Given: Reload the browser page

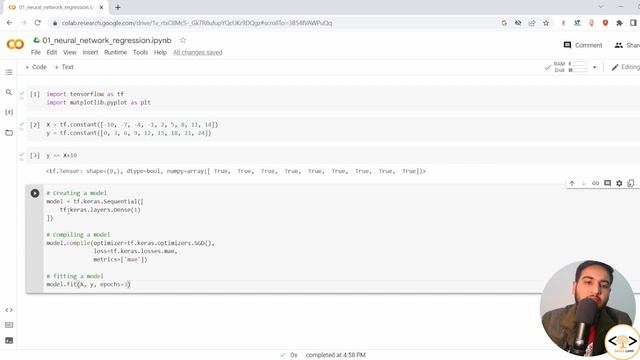Looking at the screenshot, I should coord(38,23).
